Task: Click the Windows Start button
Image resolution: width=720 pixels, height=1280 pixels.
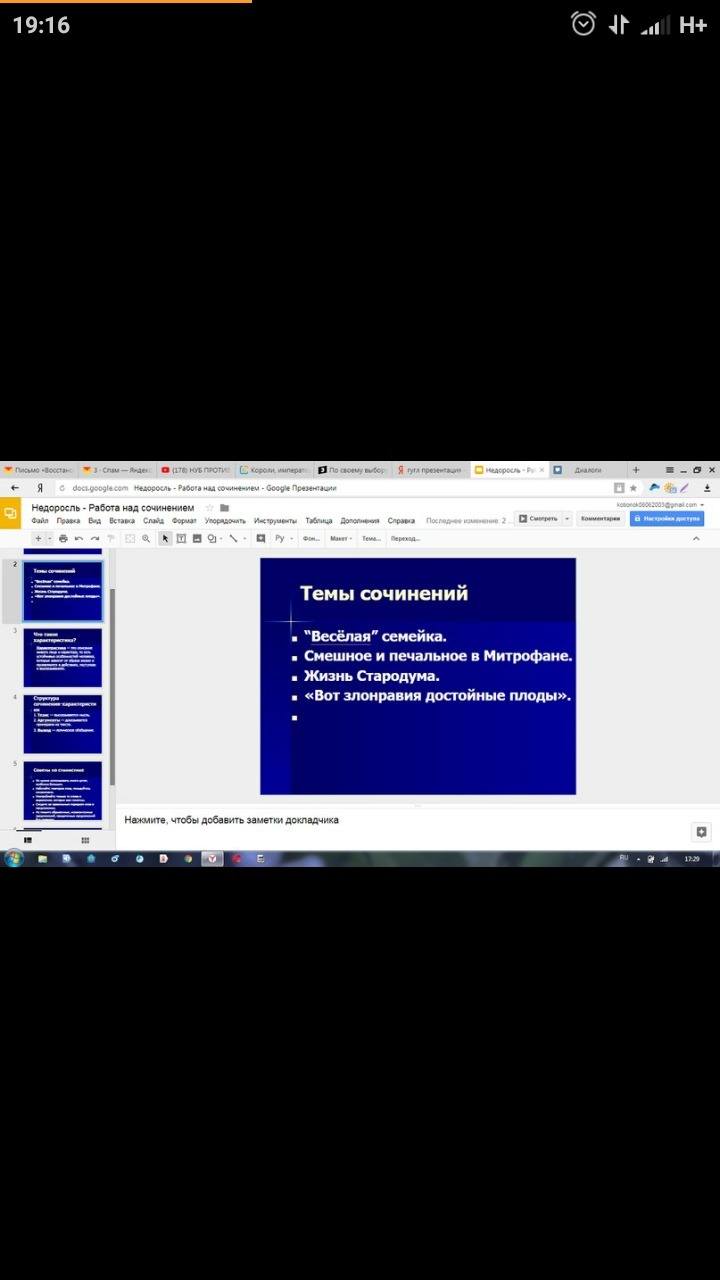Action: tap(14, 858)
